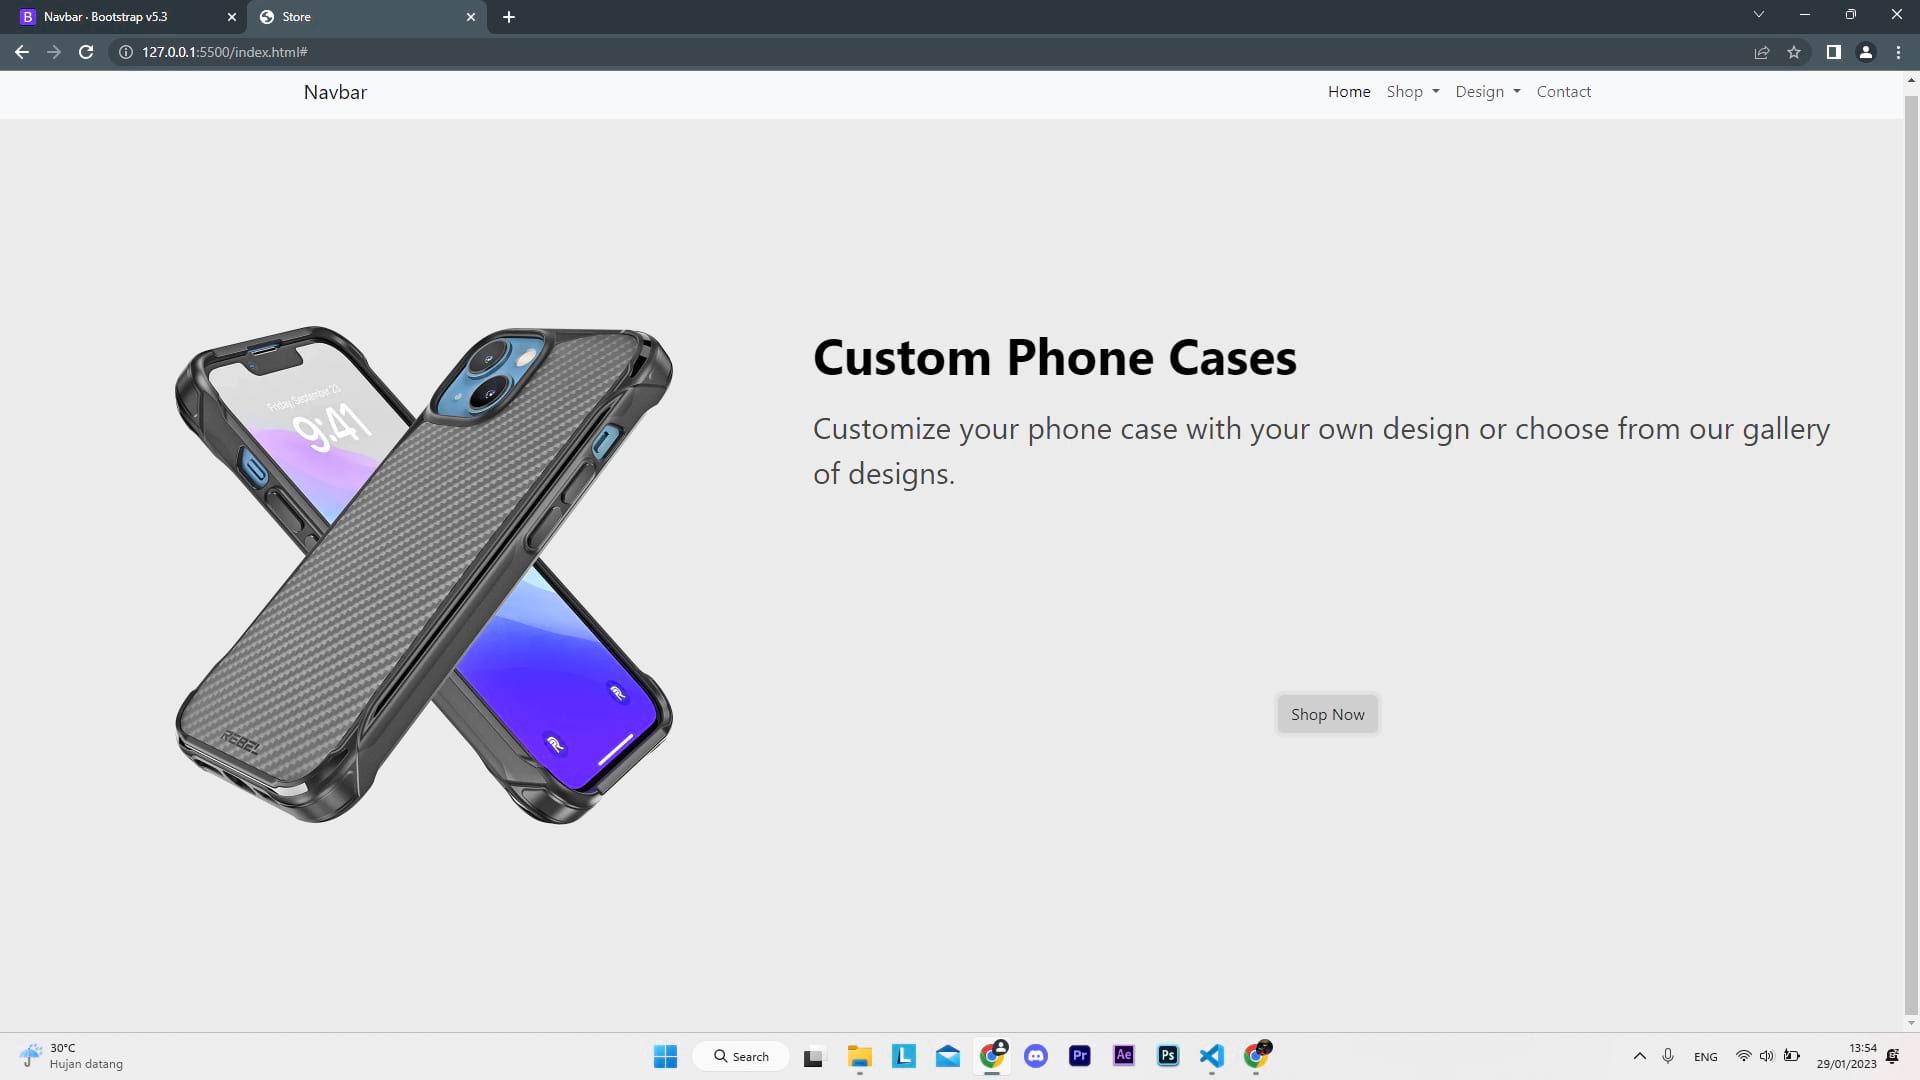Screen dimensions: 1920x1080
Task: Reload the current page
Action: click(86, 52)
